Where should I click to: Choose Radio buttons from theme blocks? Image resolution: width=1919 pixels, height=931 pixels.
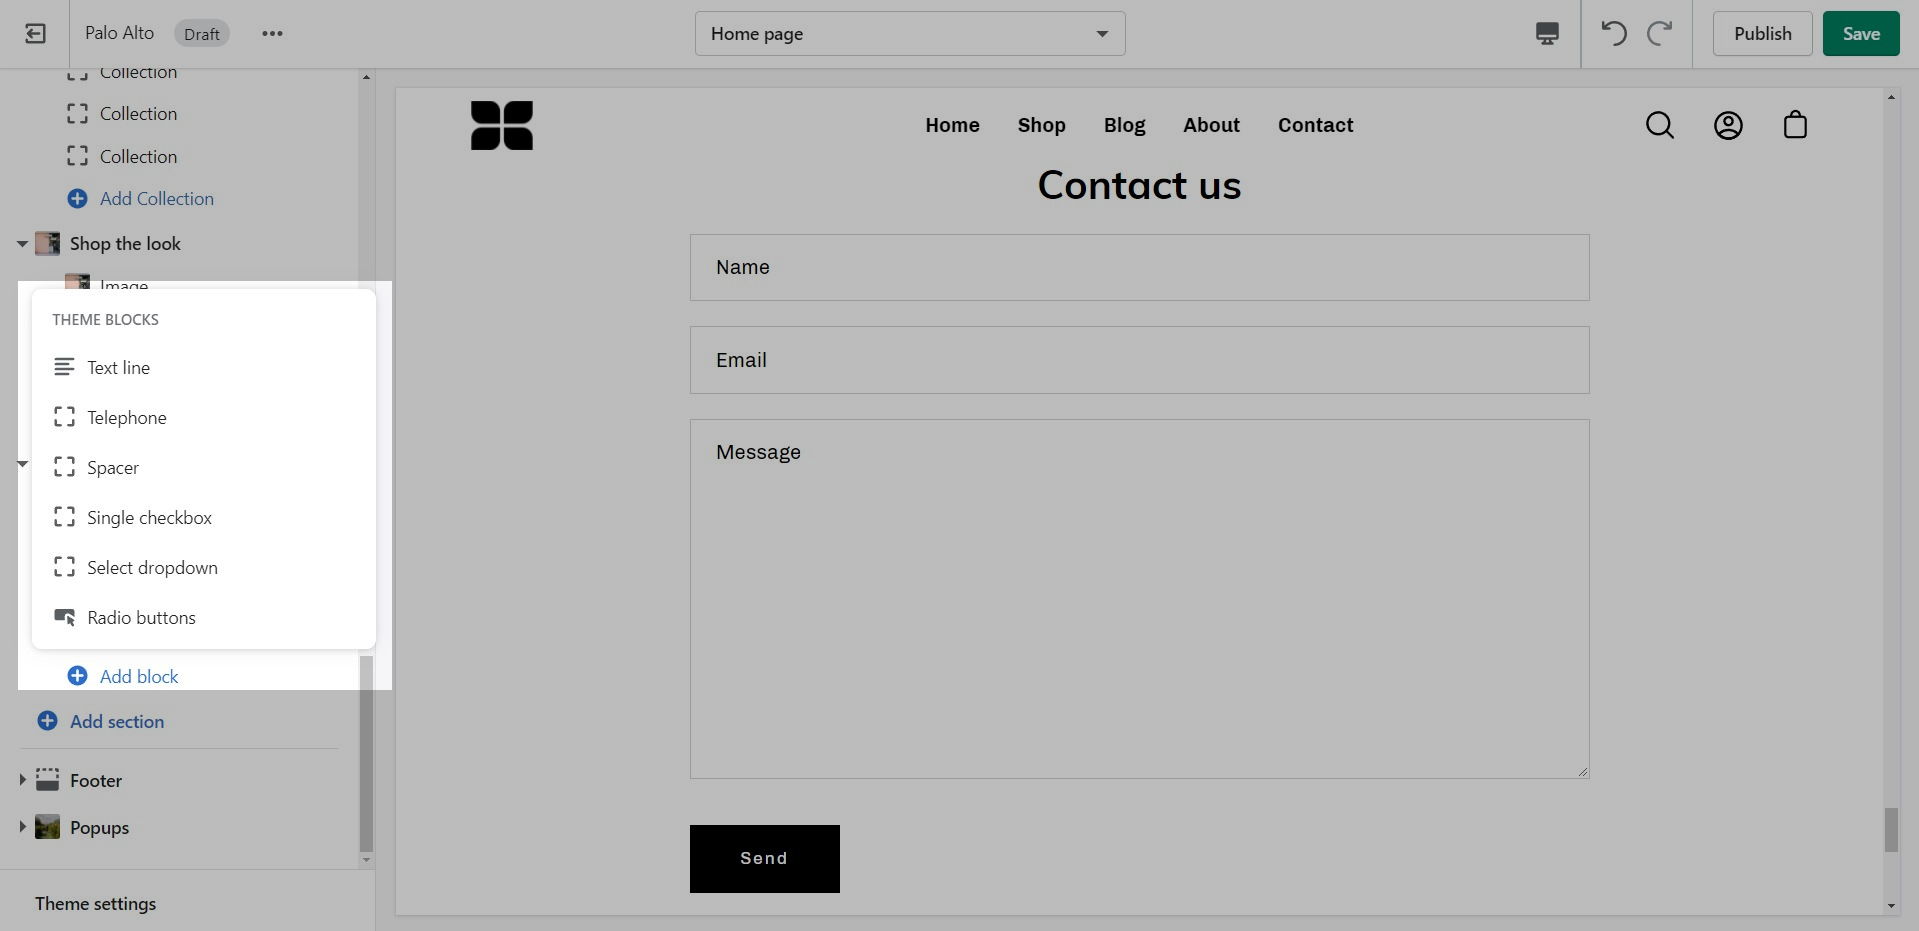(141, 618)
